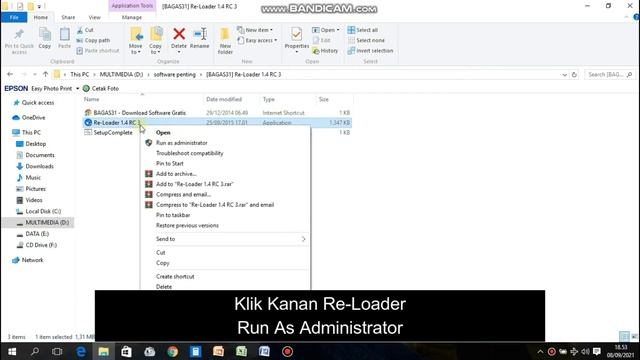Open Microsoft Edge from taskbar

(81, 351)
